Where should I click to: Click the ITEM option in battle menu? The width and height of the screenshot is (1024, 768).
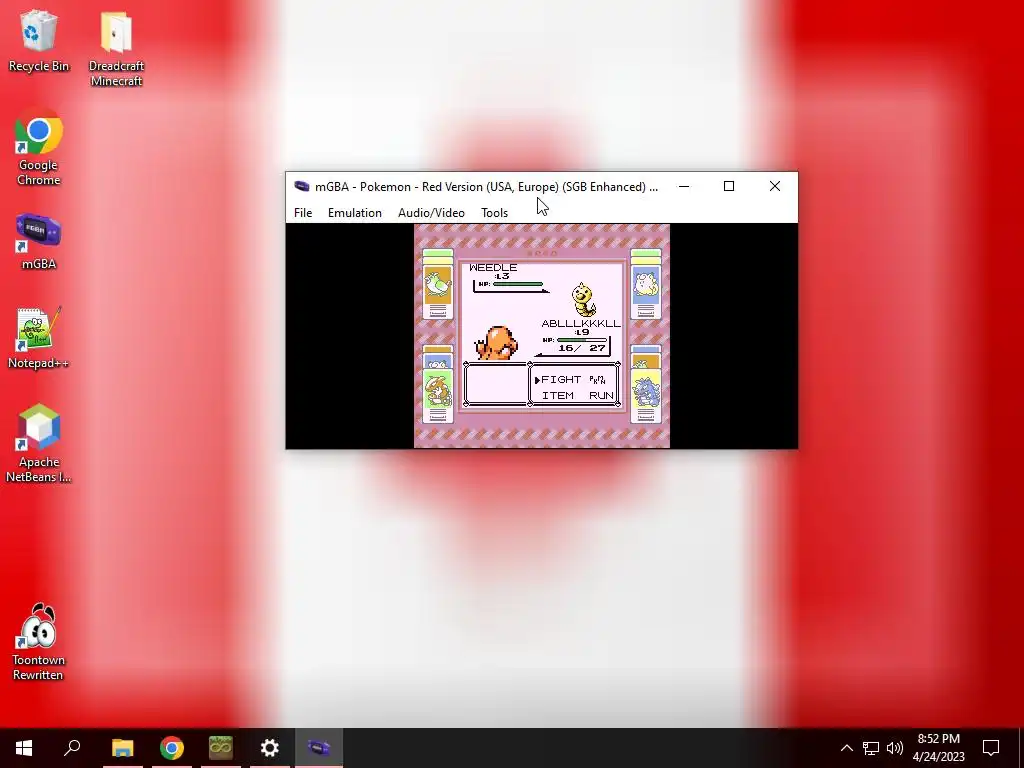(558, 396)
